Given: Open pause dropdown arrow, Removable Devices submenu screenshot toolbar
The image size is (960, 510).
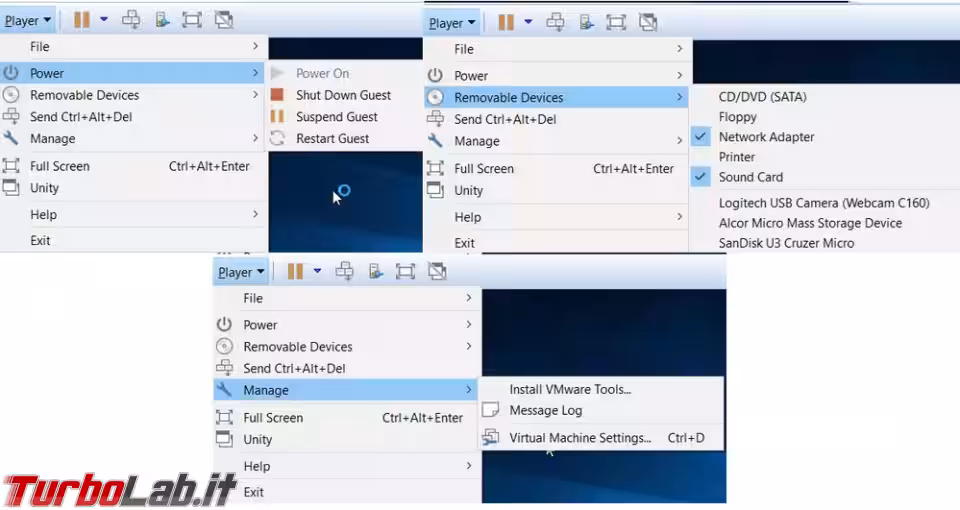Looking at the screenshot, I should coord(528,23).
